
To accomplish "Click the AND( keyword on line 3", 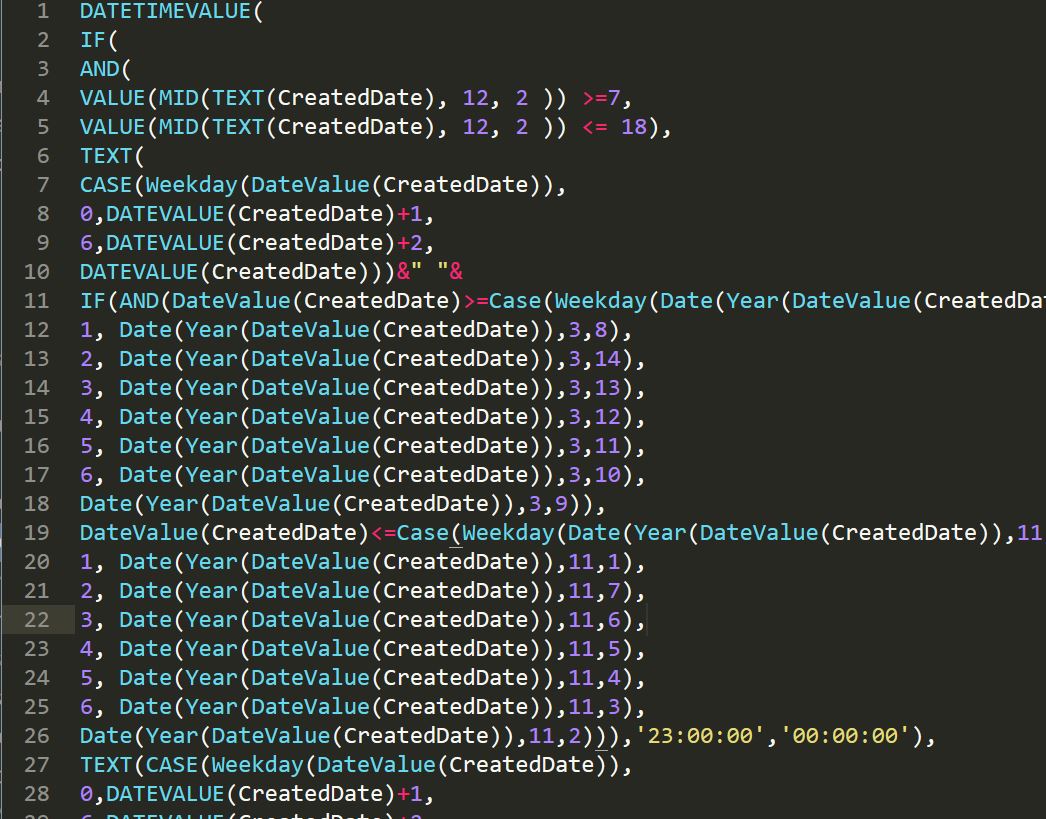I will point(105,69).
